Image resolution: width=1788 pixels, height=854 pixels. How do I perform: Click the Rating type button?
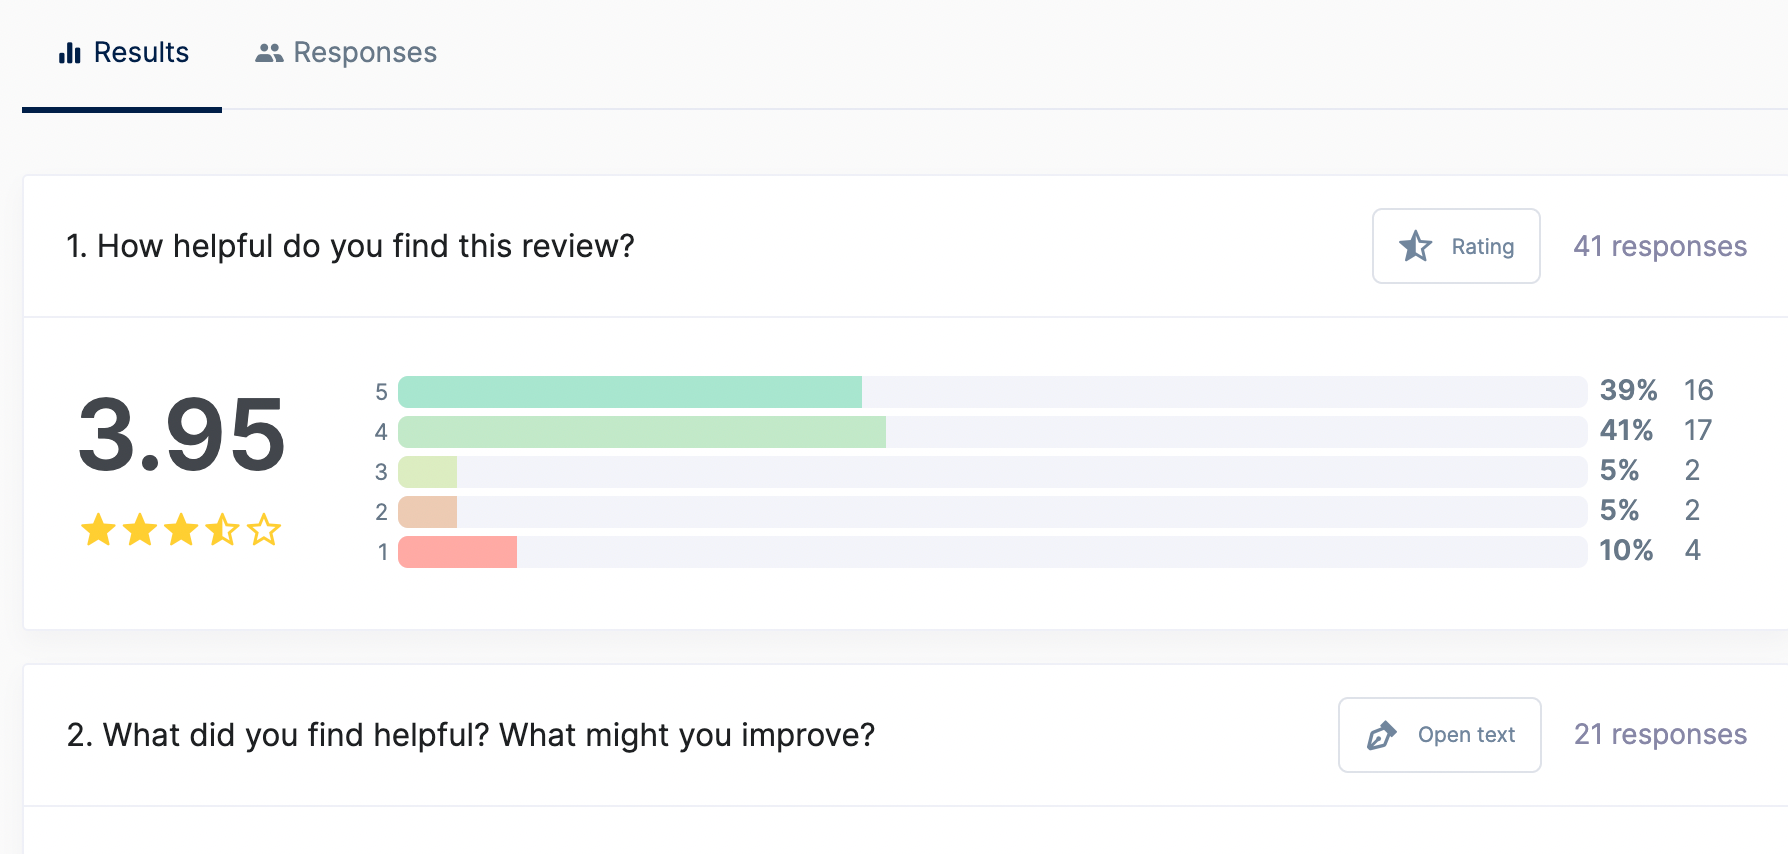1456,246
